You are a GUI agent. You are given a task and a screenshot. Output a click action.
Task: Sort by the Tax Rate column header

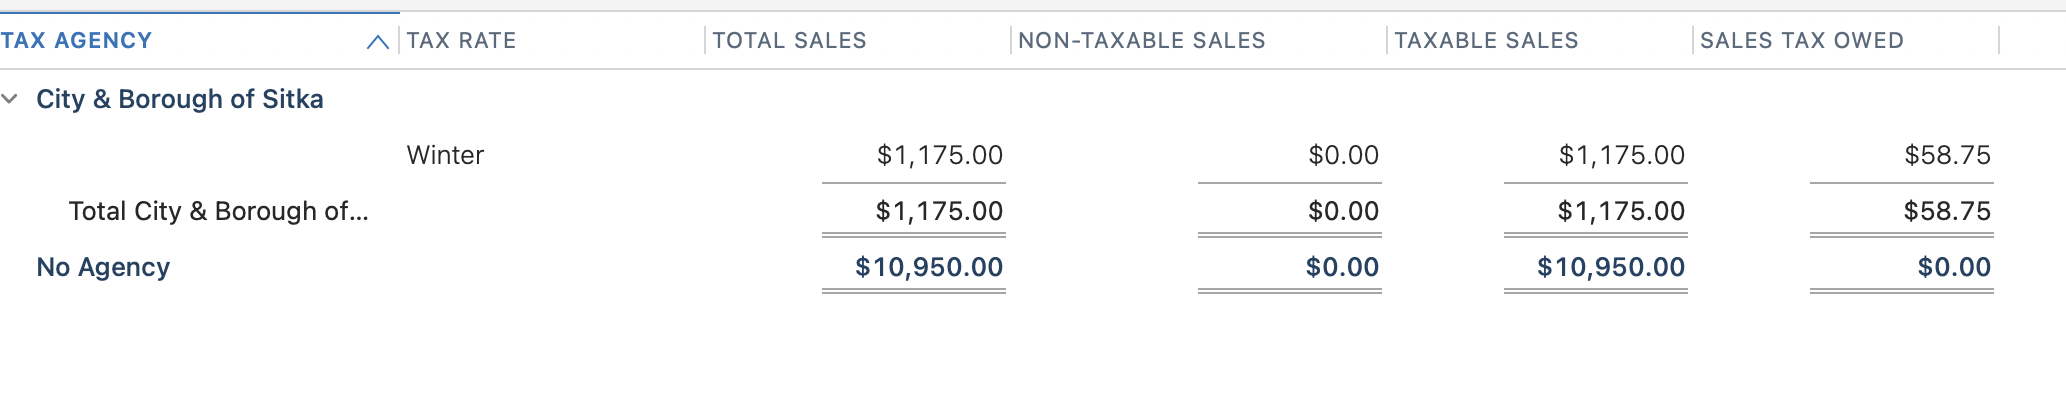461,41
